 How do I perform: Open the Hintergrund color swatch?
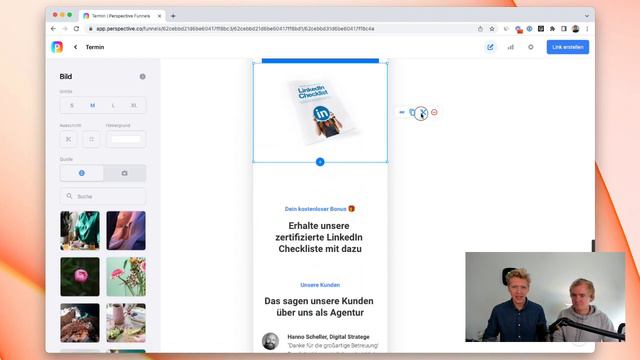pos(126,139)
